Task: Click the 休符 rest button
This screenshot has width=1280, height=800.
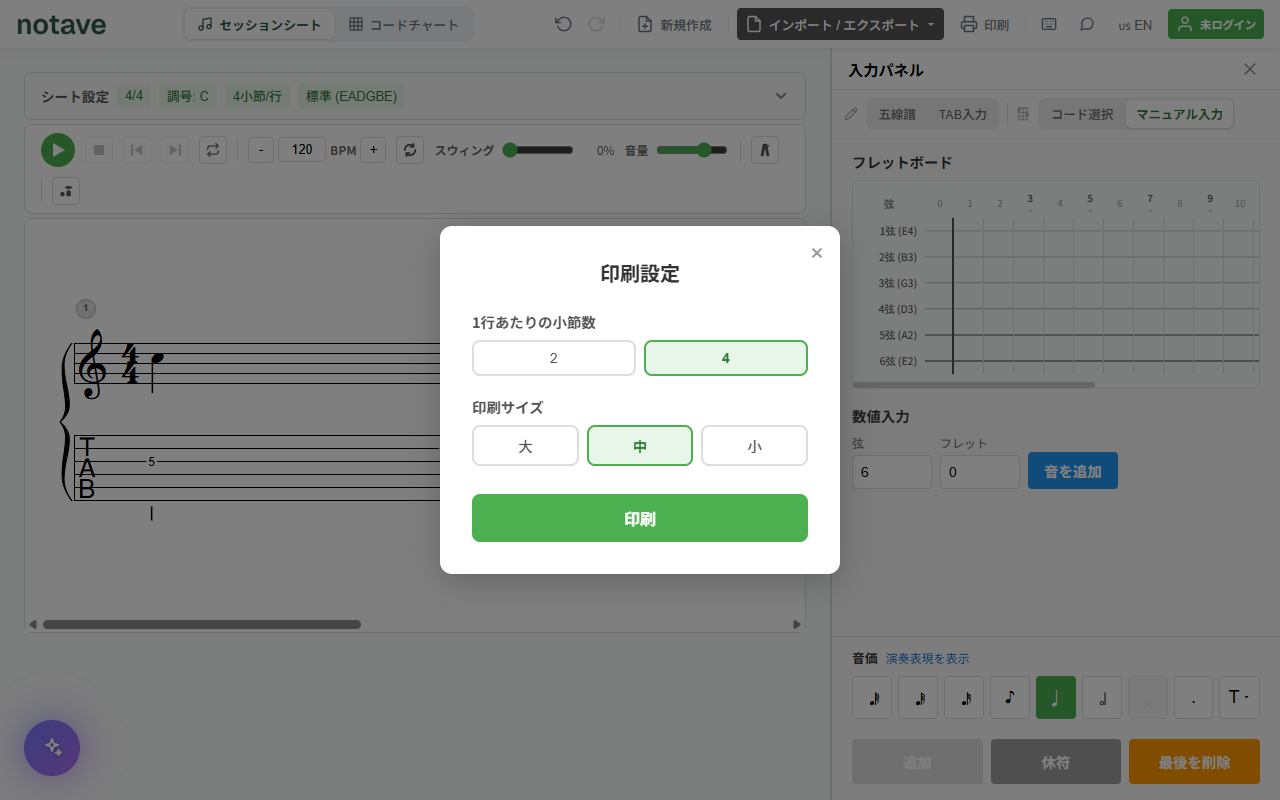Action: tap(1056, 762)
